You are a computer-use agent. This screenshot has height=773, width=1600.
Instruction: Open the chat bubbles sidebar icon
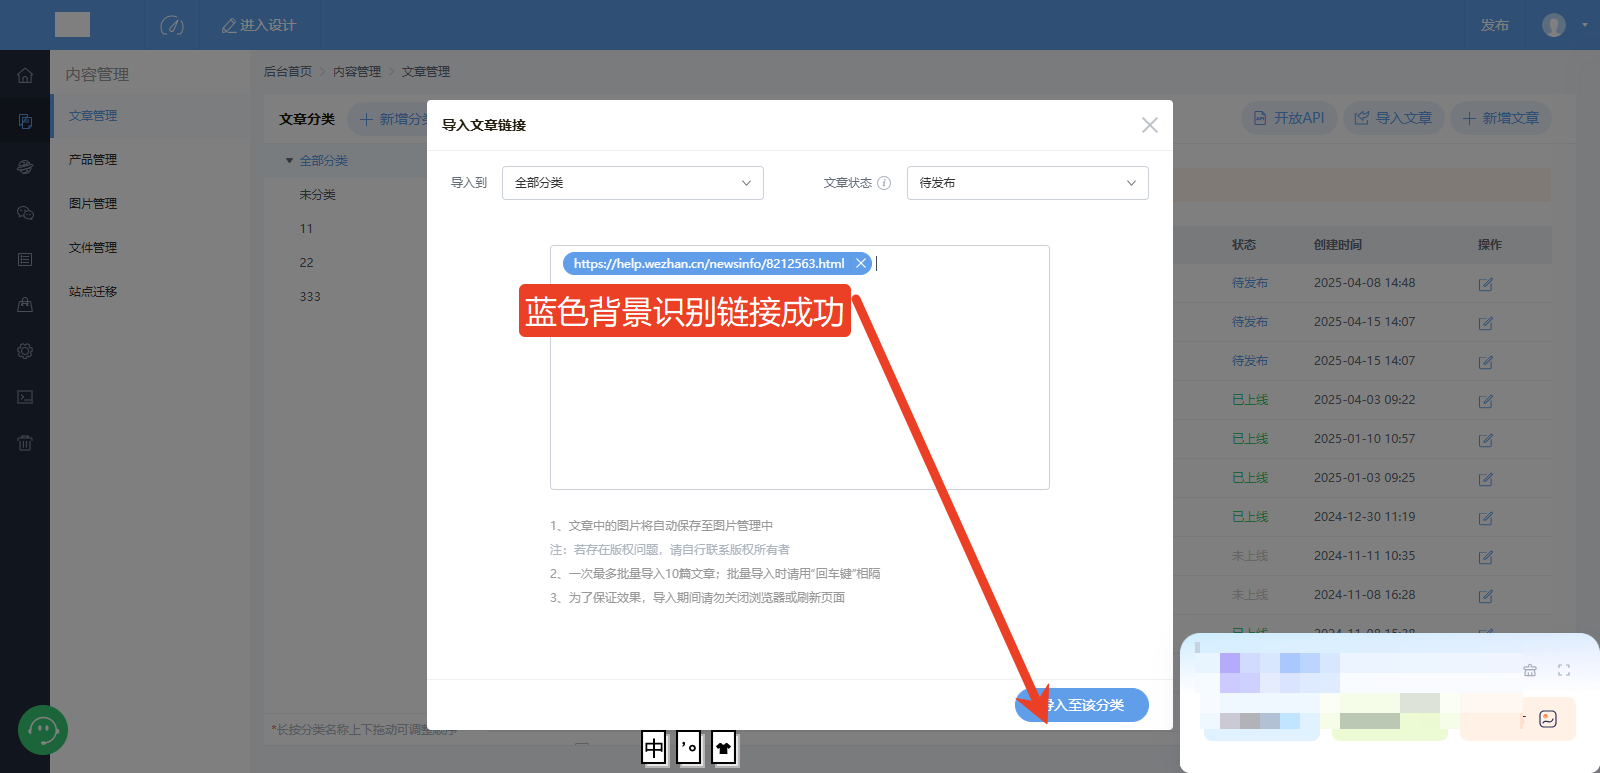point(25,213)
